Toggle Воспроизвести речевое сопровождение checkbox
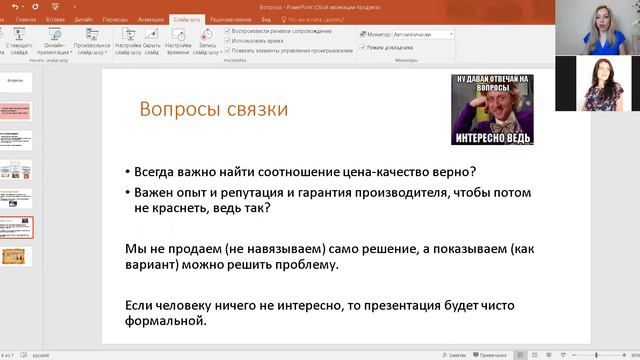 click(228, 31)
